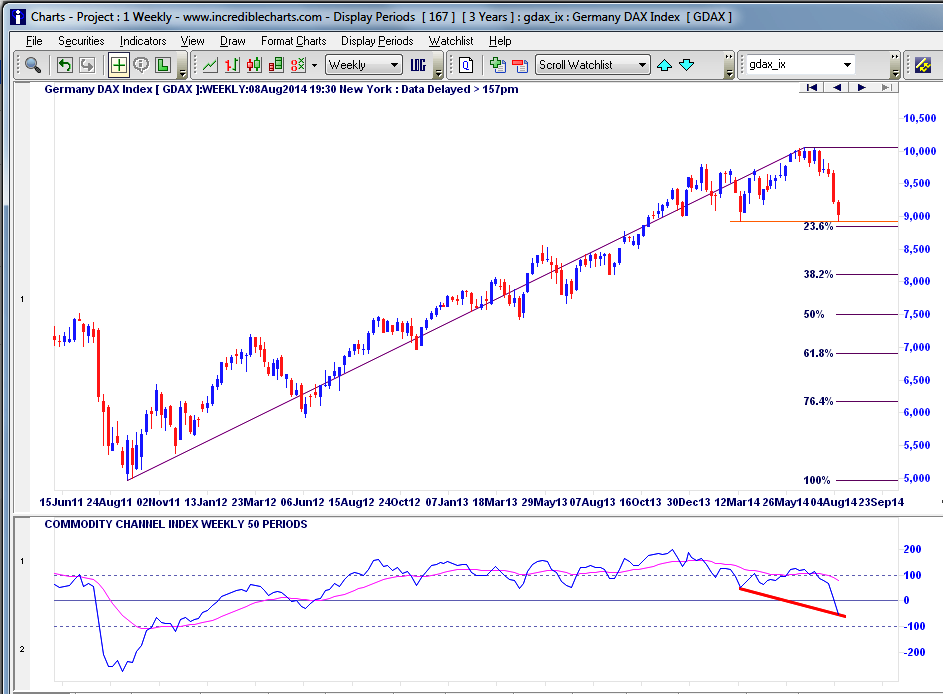Open the Watchlist menu
This screenshot has height=694, width=943.
(451, 41)
